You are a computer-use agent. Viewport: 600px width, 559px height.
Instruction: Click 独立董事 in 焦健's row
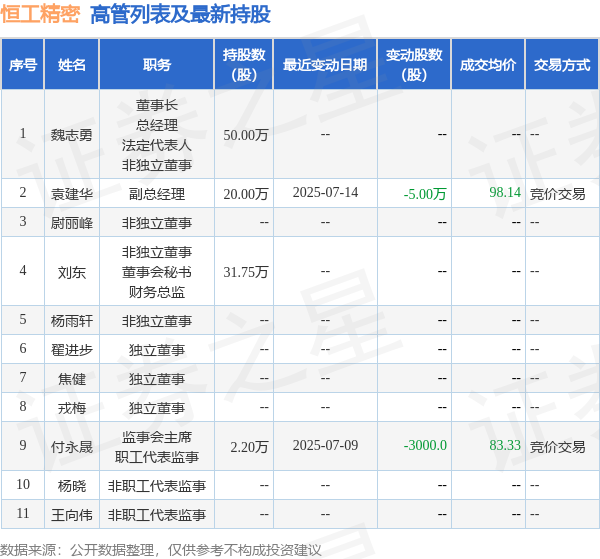coord(157,379)
